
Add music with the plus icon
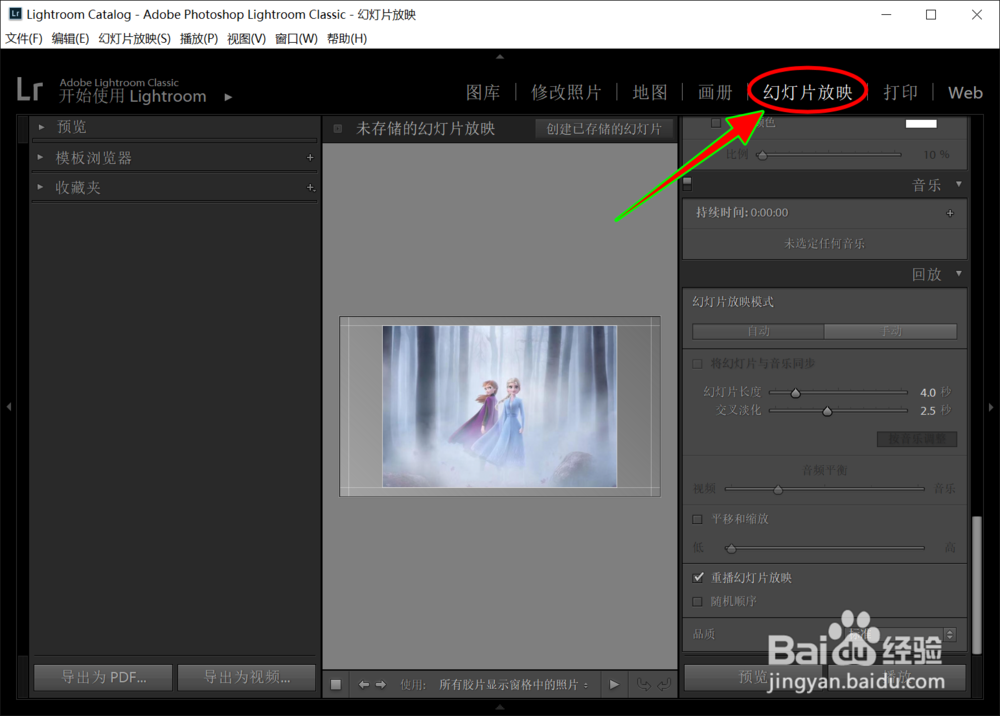click(950, 213)
